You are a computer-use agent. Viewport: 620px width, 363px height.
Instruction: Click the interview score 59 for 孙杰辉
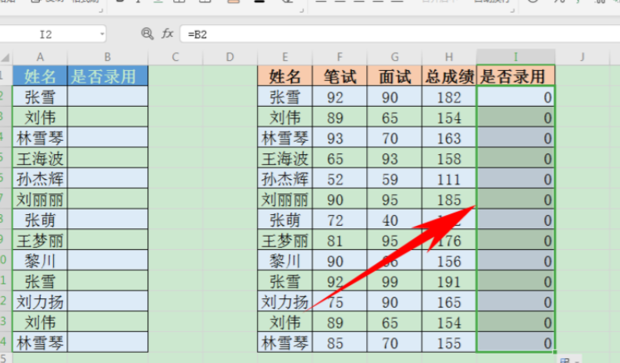pos(394,179)
